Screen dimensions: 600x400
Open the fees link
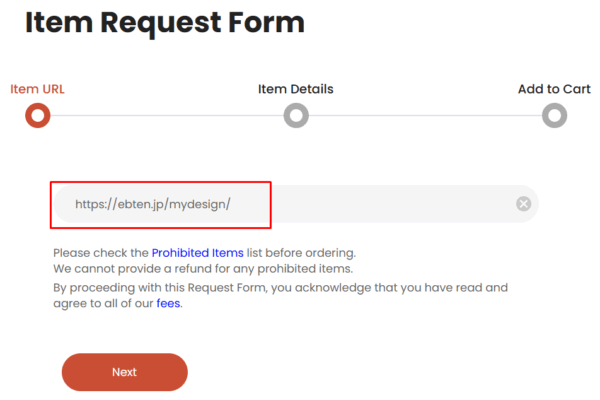point(168,303)
